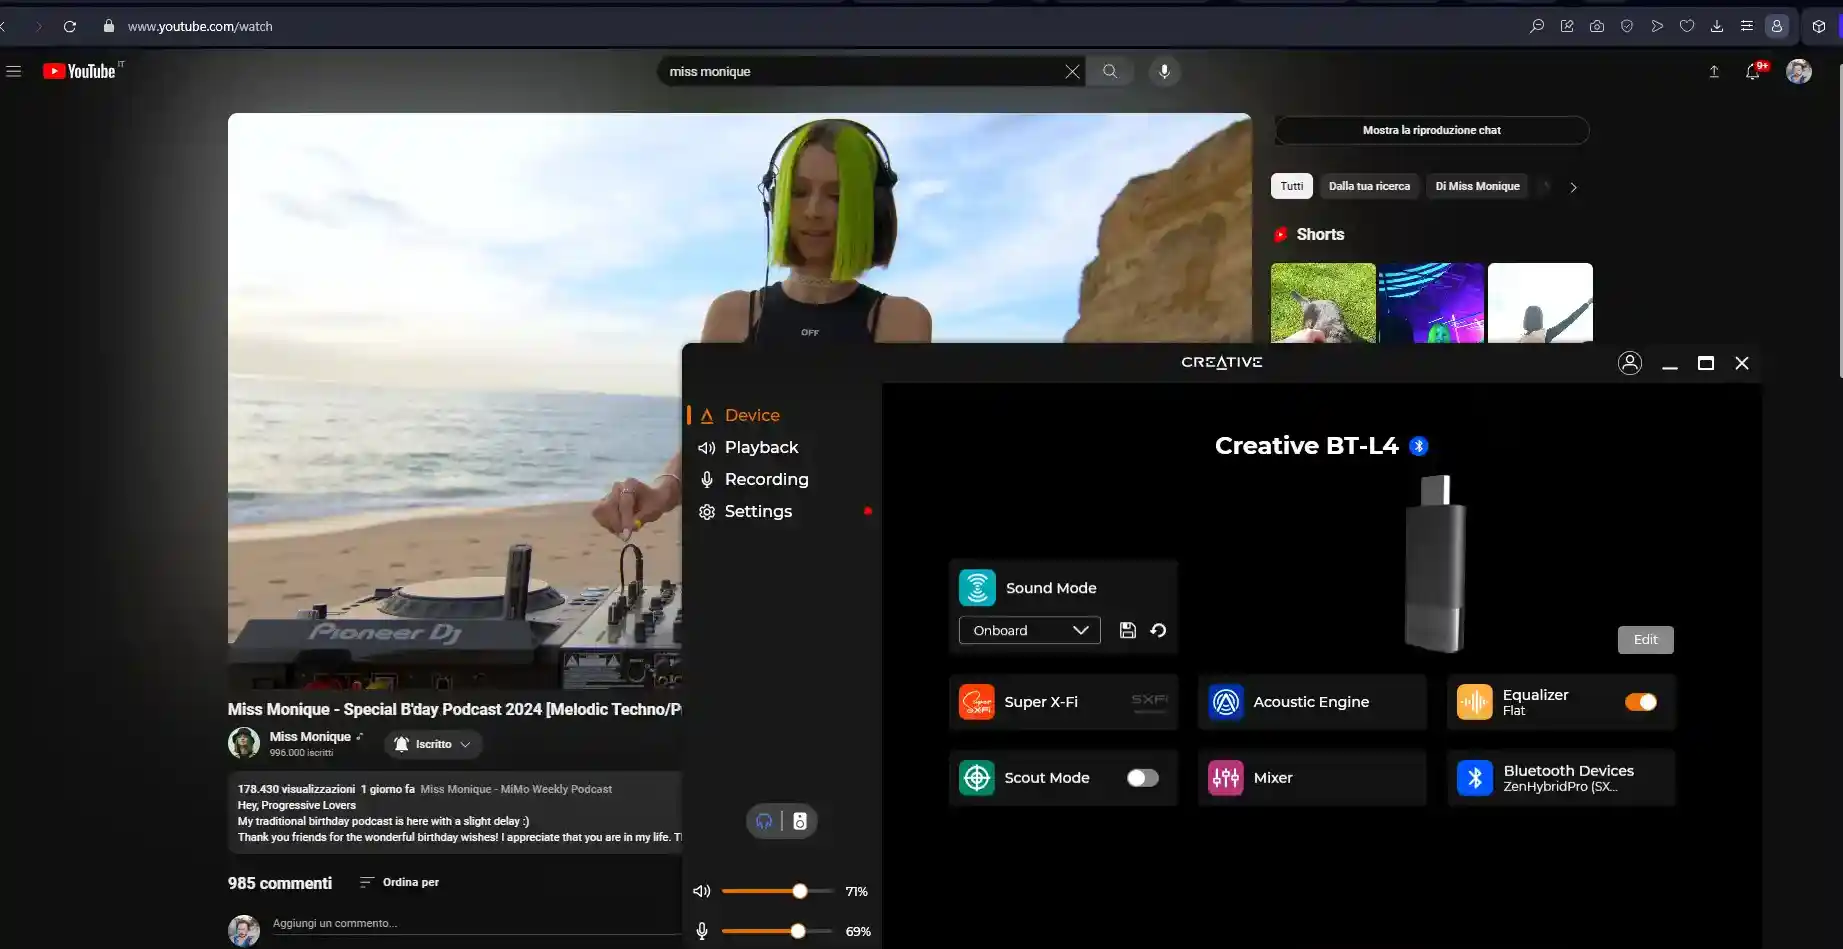Image resolution: width=1843 pixels, height=949 pixels.
Task: Click the Scout Mode crosshair icon
Action: 977,778
